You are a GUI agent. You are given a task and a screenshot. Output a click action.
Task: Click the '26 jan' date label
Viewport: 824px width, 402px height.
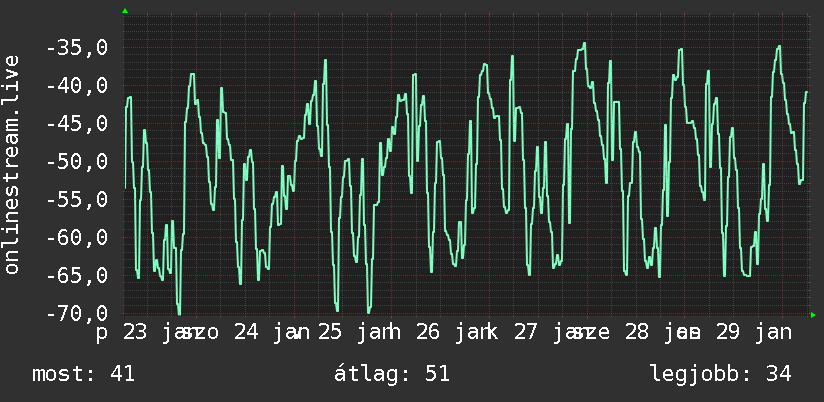454,333
